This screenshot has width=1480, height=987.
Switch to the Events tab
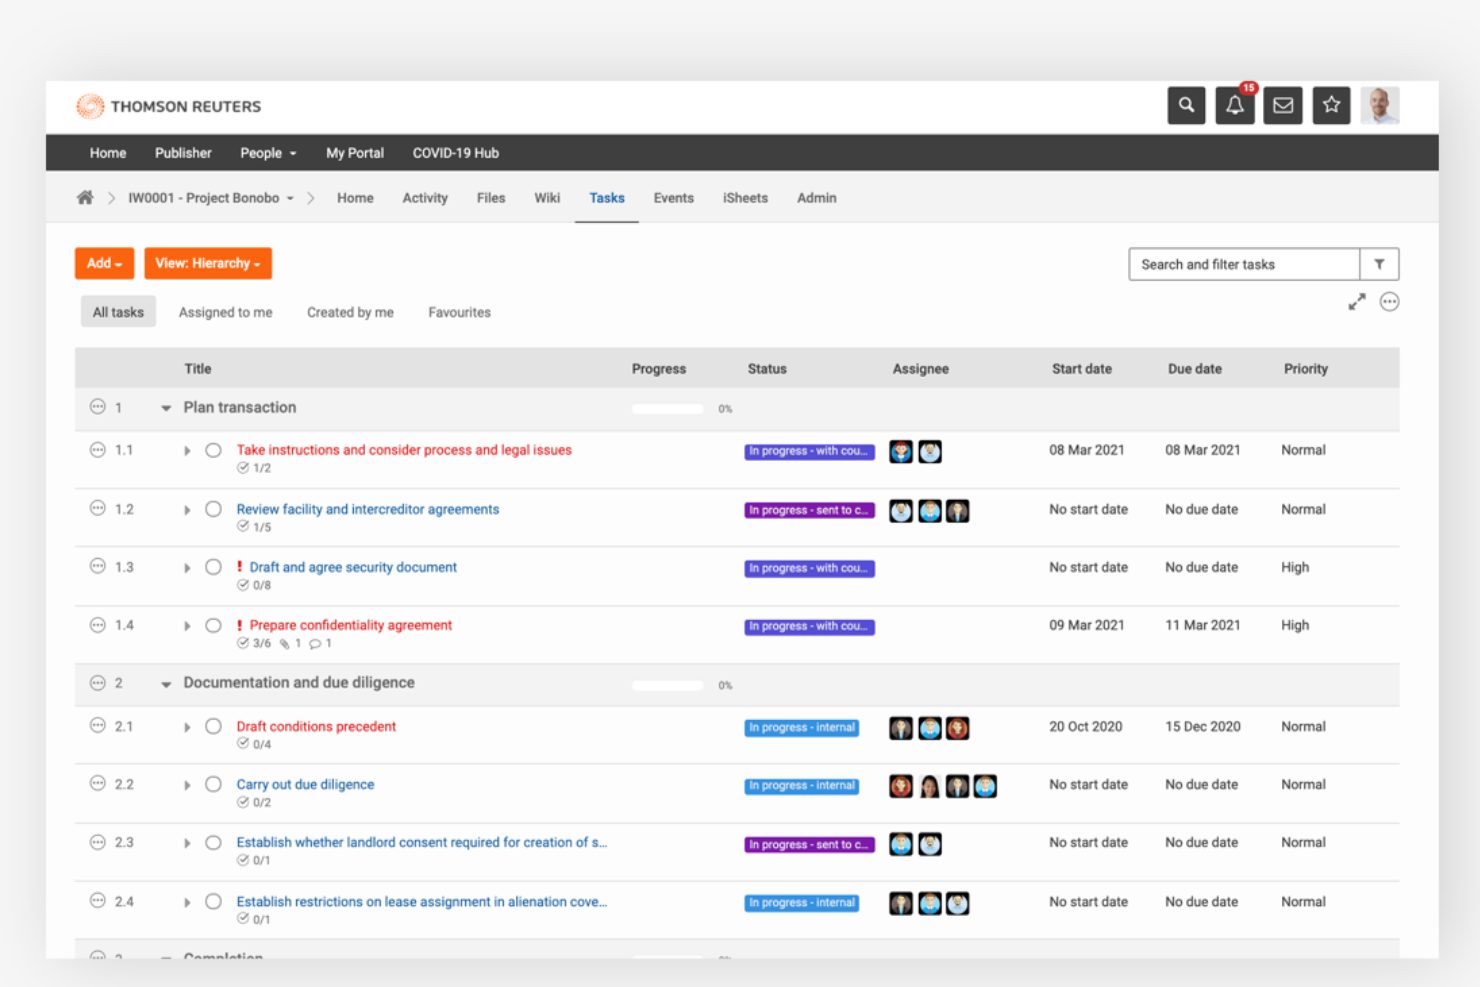[673, 198]
